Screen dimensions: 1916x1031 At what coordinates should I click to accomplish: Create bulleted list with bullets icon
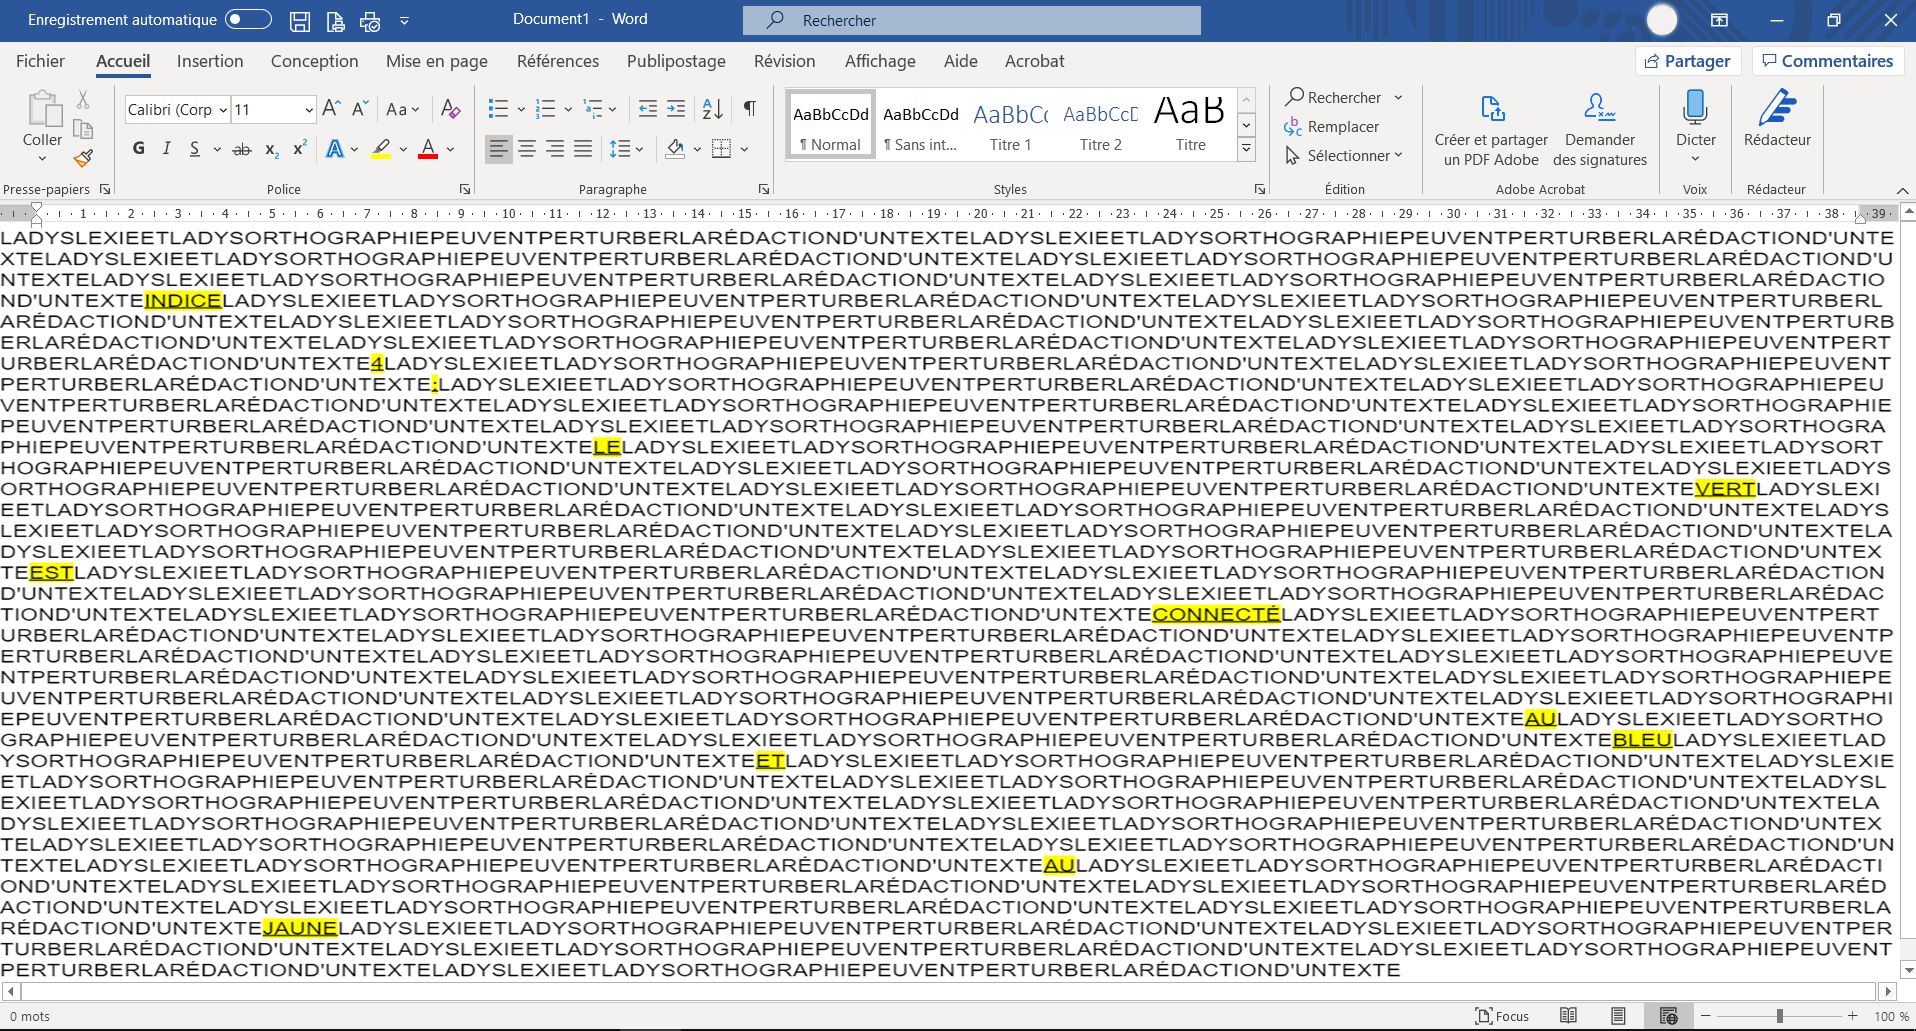click(497, 108)
